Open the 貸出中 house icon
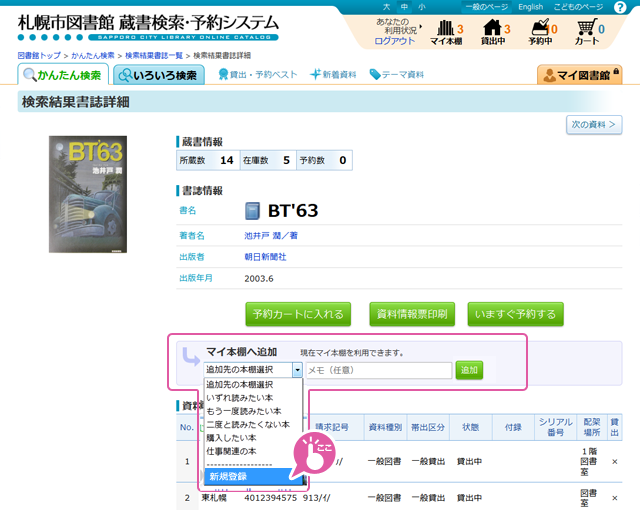Image resolution: width=640 pixels, height=510 pixels. click(493, 32)
